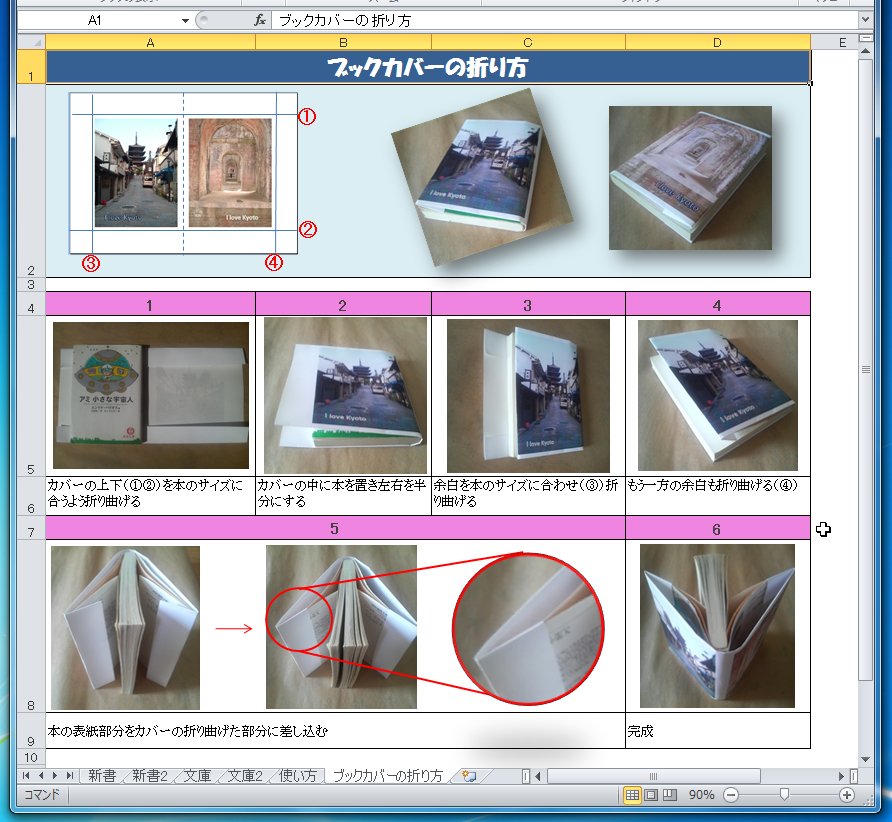This screenshot has width=892, height=822.
Task: Click step 4 photo of wrapped book
Action: tap(717, 395)
